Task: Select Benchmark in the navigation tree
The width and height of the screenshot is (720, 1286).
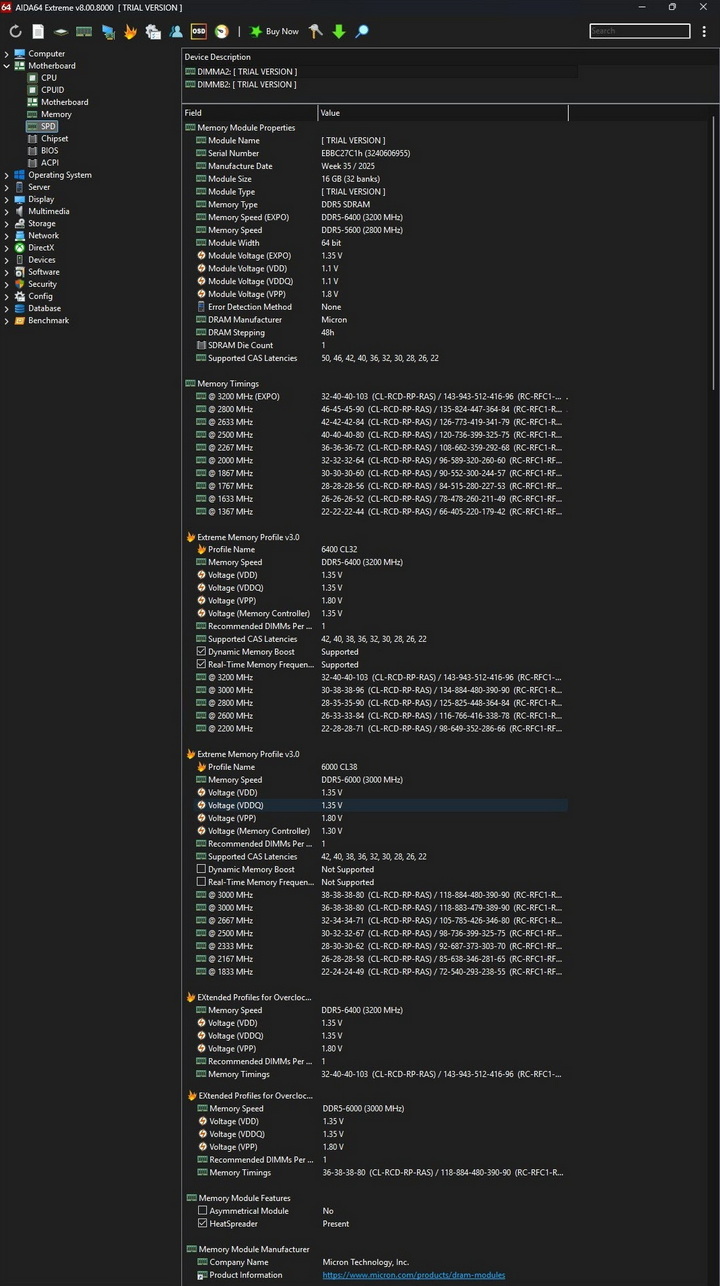Action: coord(48,320)
